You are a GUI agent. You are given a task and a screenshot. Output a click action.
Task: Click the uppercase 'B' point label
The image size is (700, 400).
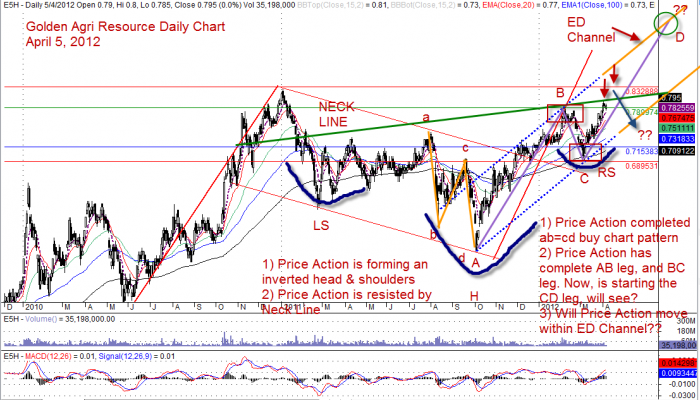(560, 93)
